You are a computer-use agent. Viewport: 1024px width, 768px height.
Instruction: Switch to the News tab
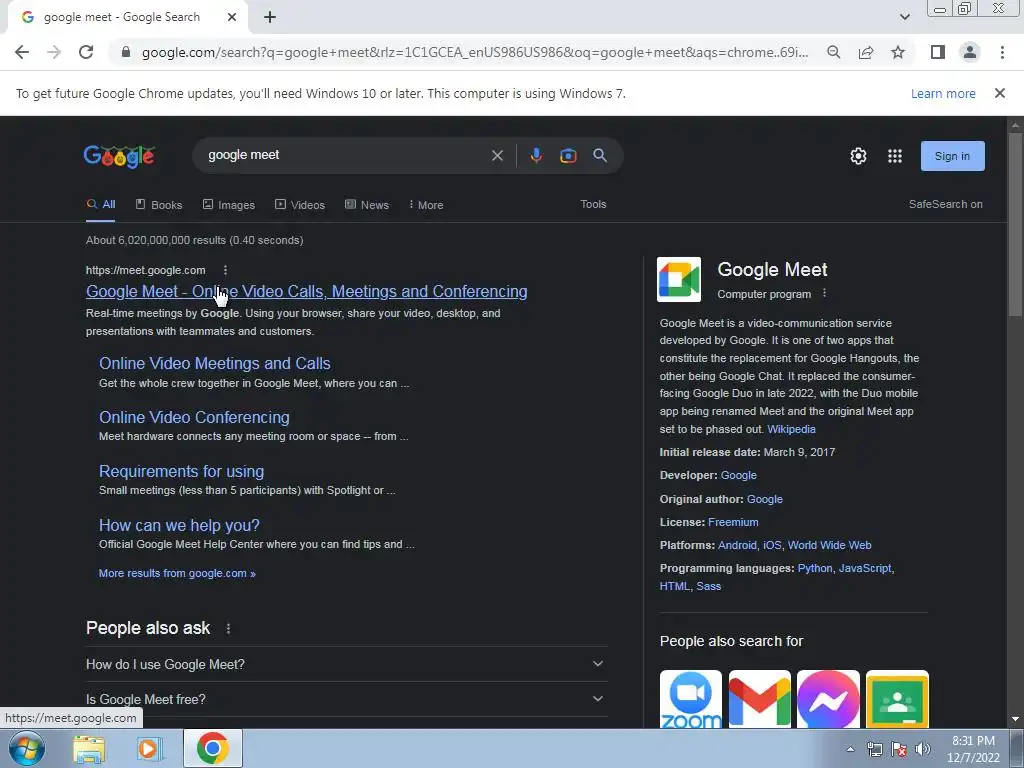366,205
